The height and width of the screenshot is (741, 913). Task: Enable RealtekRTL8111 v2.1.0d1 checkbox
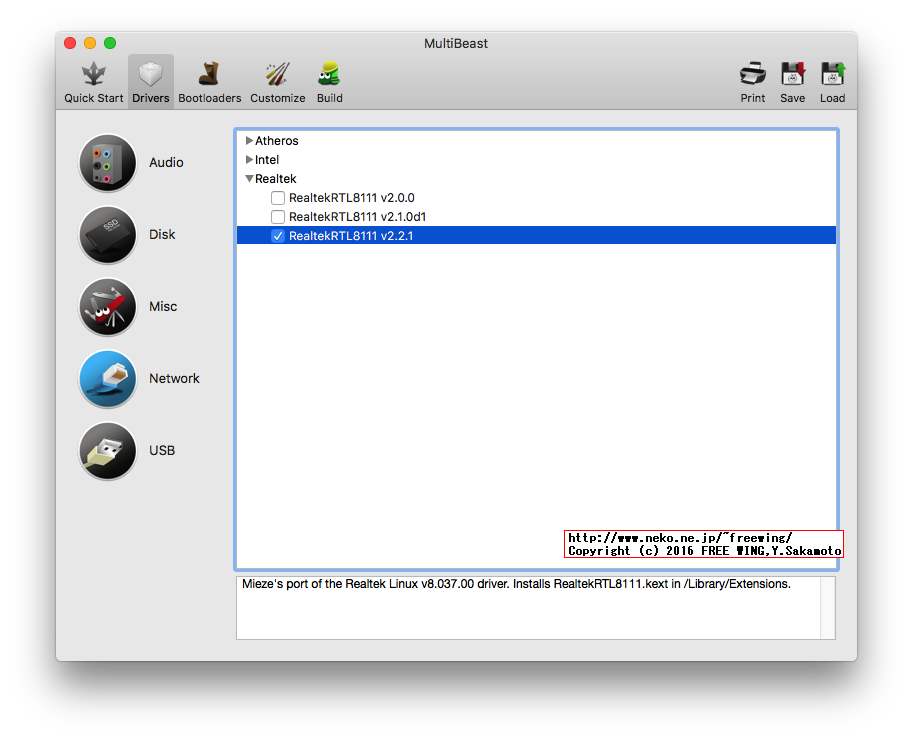tap(278, 217)
